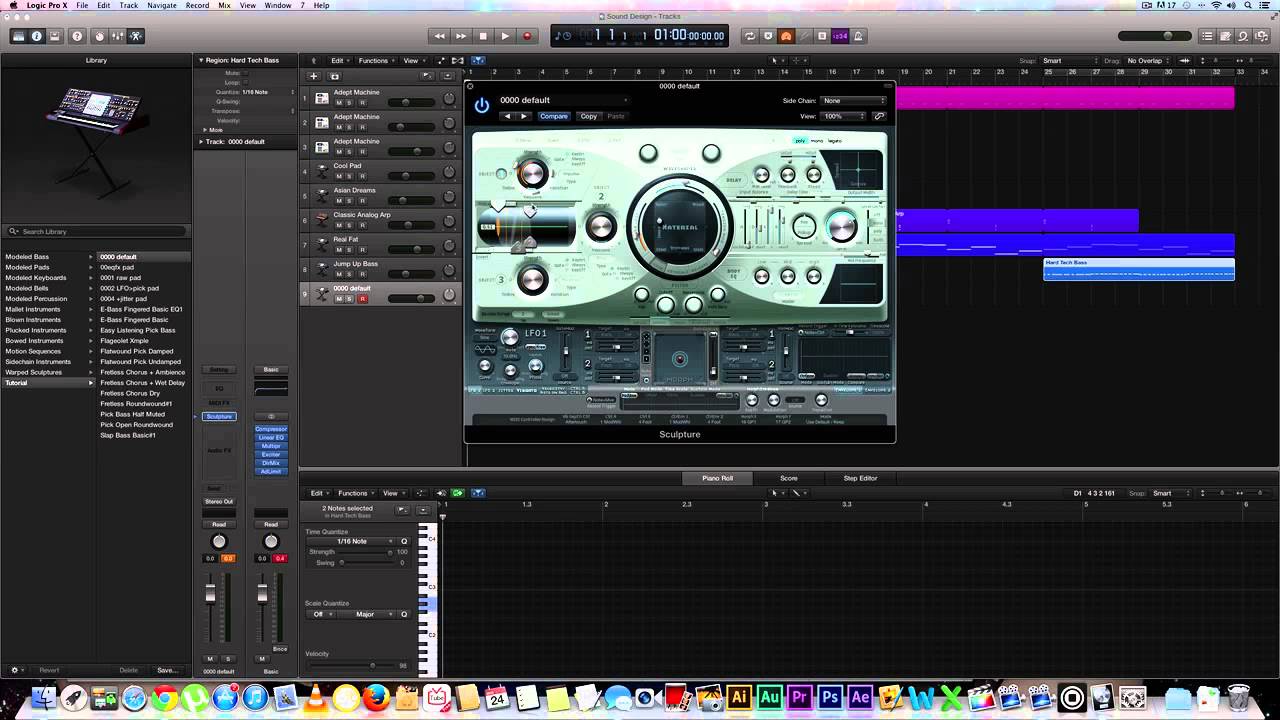Screen dimensions: 1280x720
Task: Toggle Sculpture plugin power button
Action: [482, 105]
